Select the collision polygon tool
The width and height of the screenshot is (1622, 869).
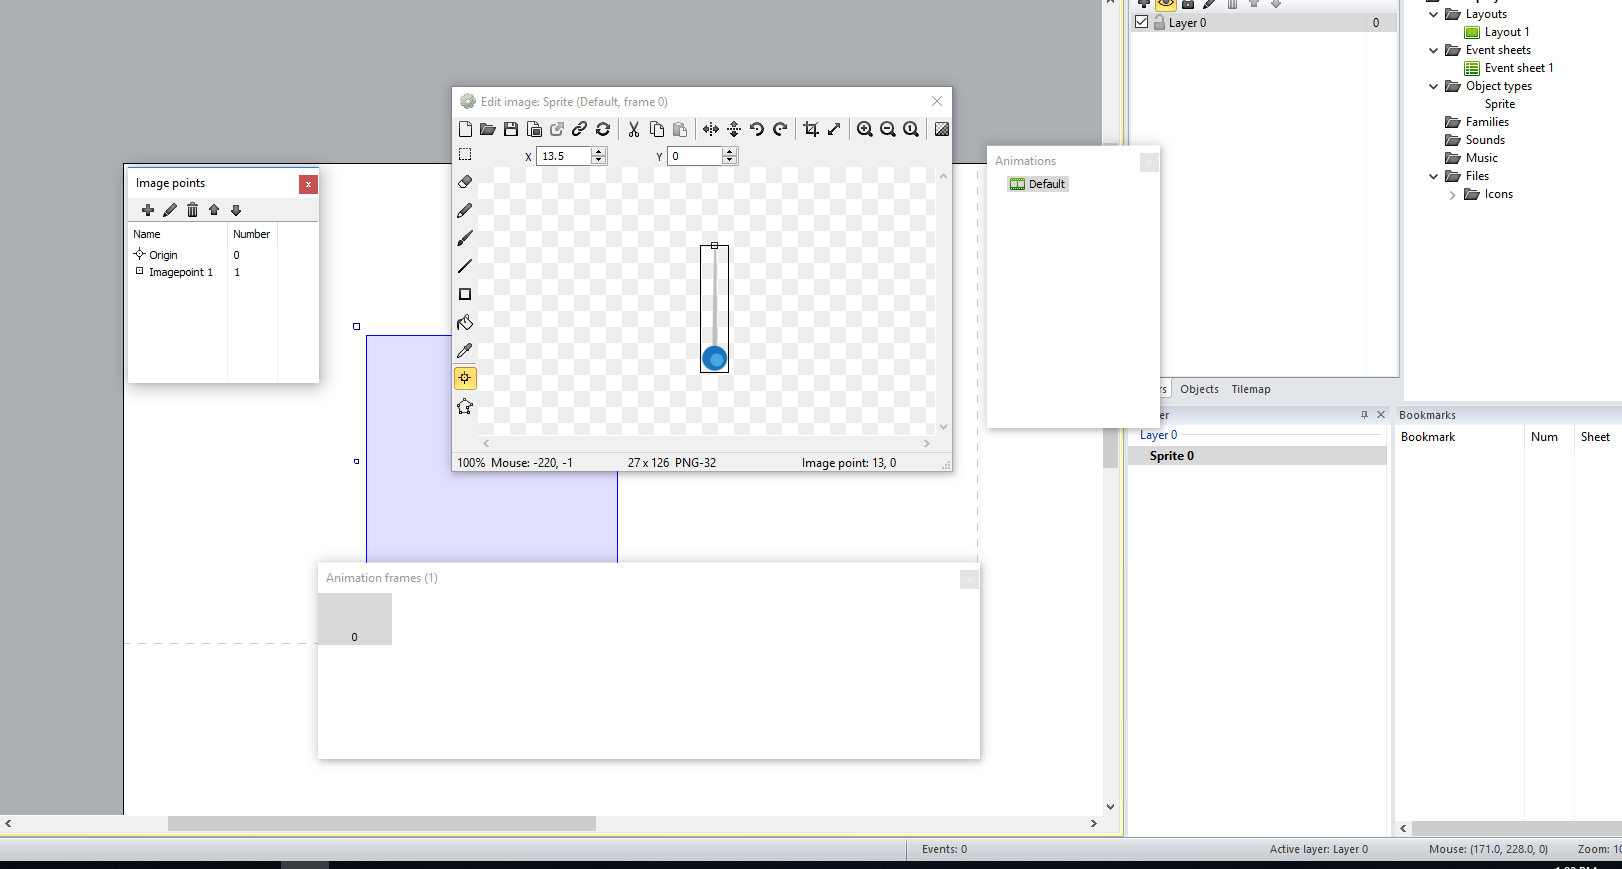click(465, 406)
